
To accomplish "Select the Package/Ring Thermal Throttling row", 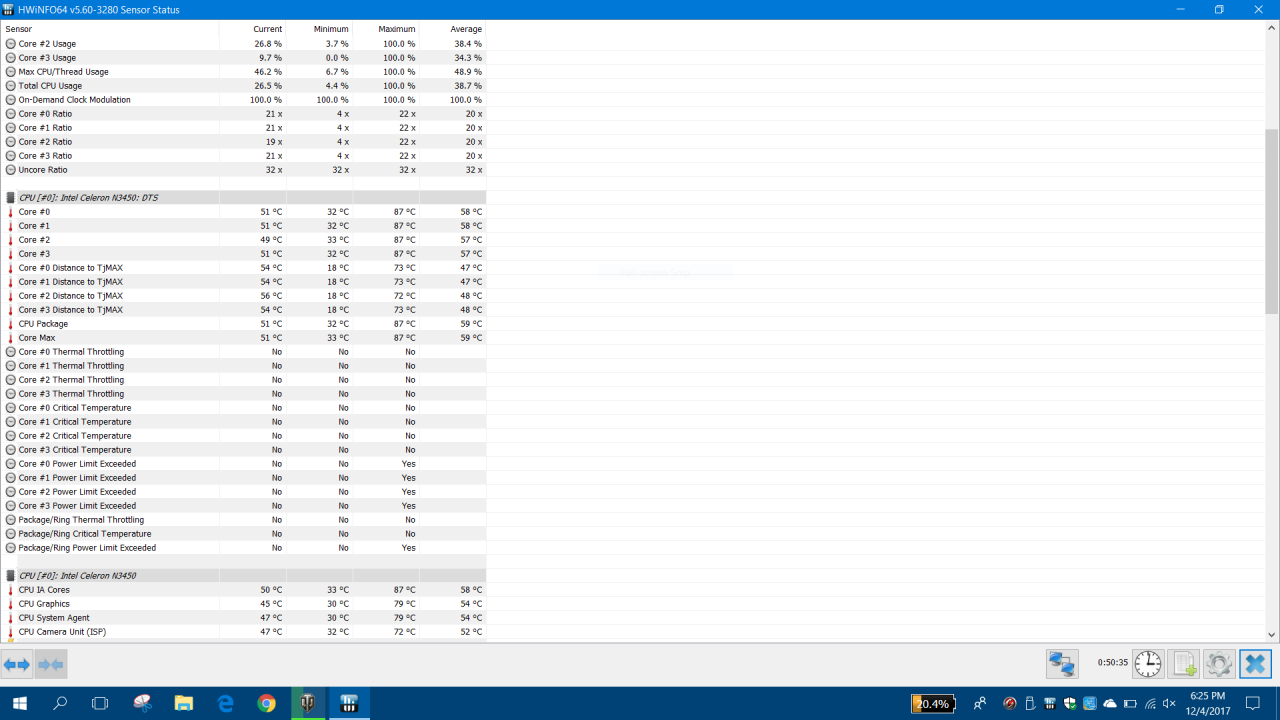I will (x=243, y=520).
